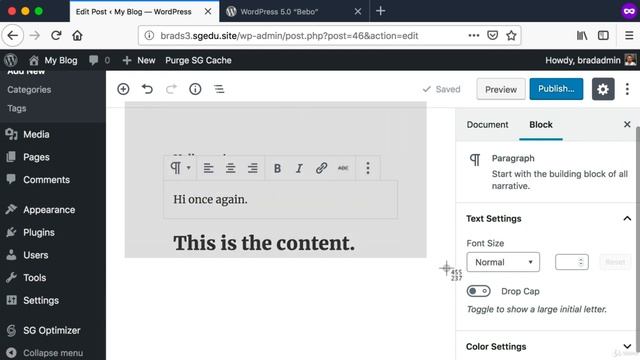Click the Preview button
The height and width of the screenshot is (360, 640).
coord(501,89)
